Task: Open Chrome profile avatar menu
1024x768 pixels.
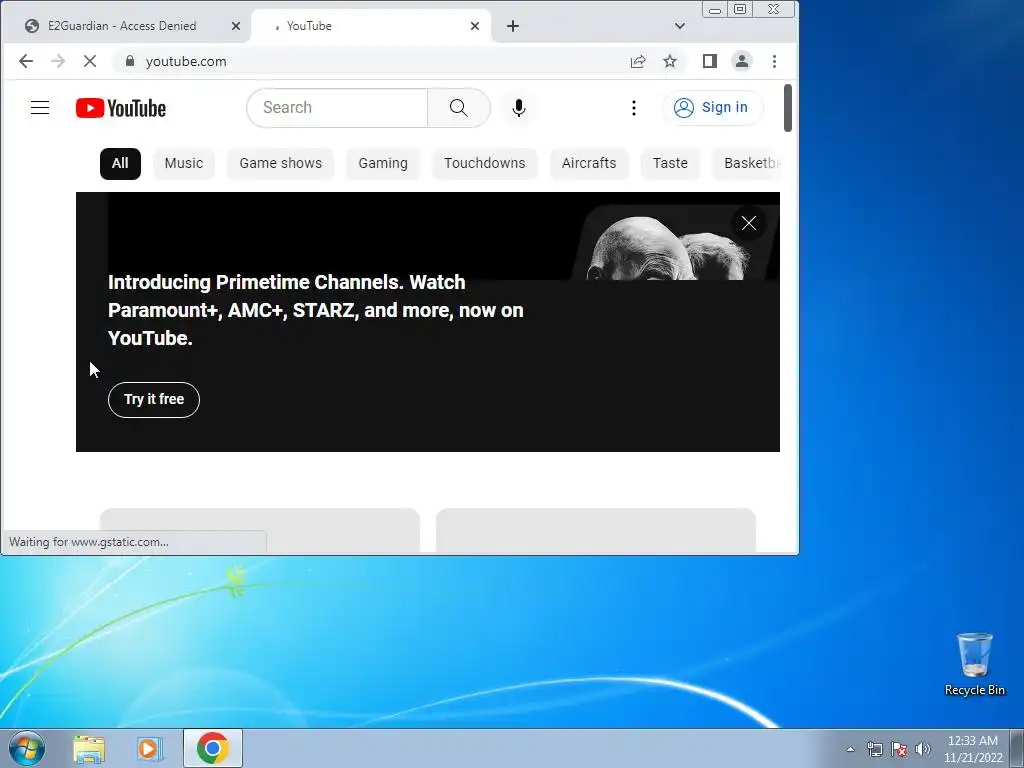Action: click(x=742, y=61)
